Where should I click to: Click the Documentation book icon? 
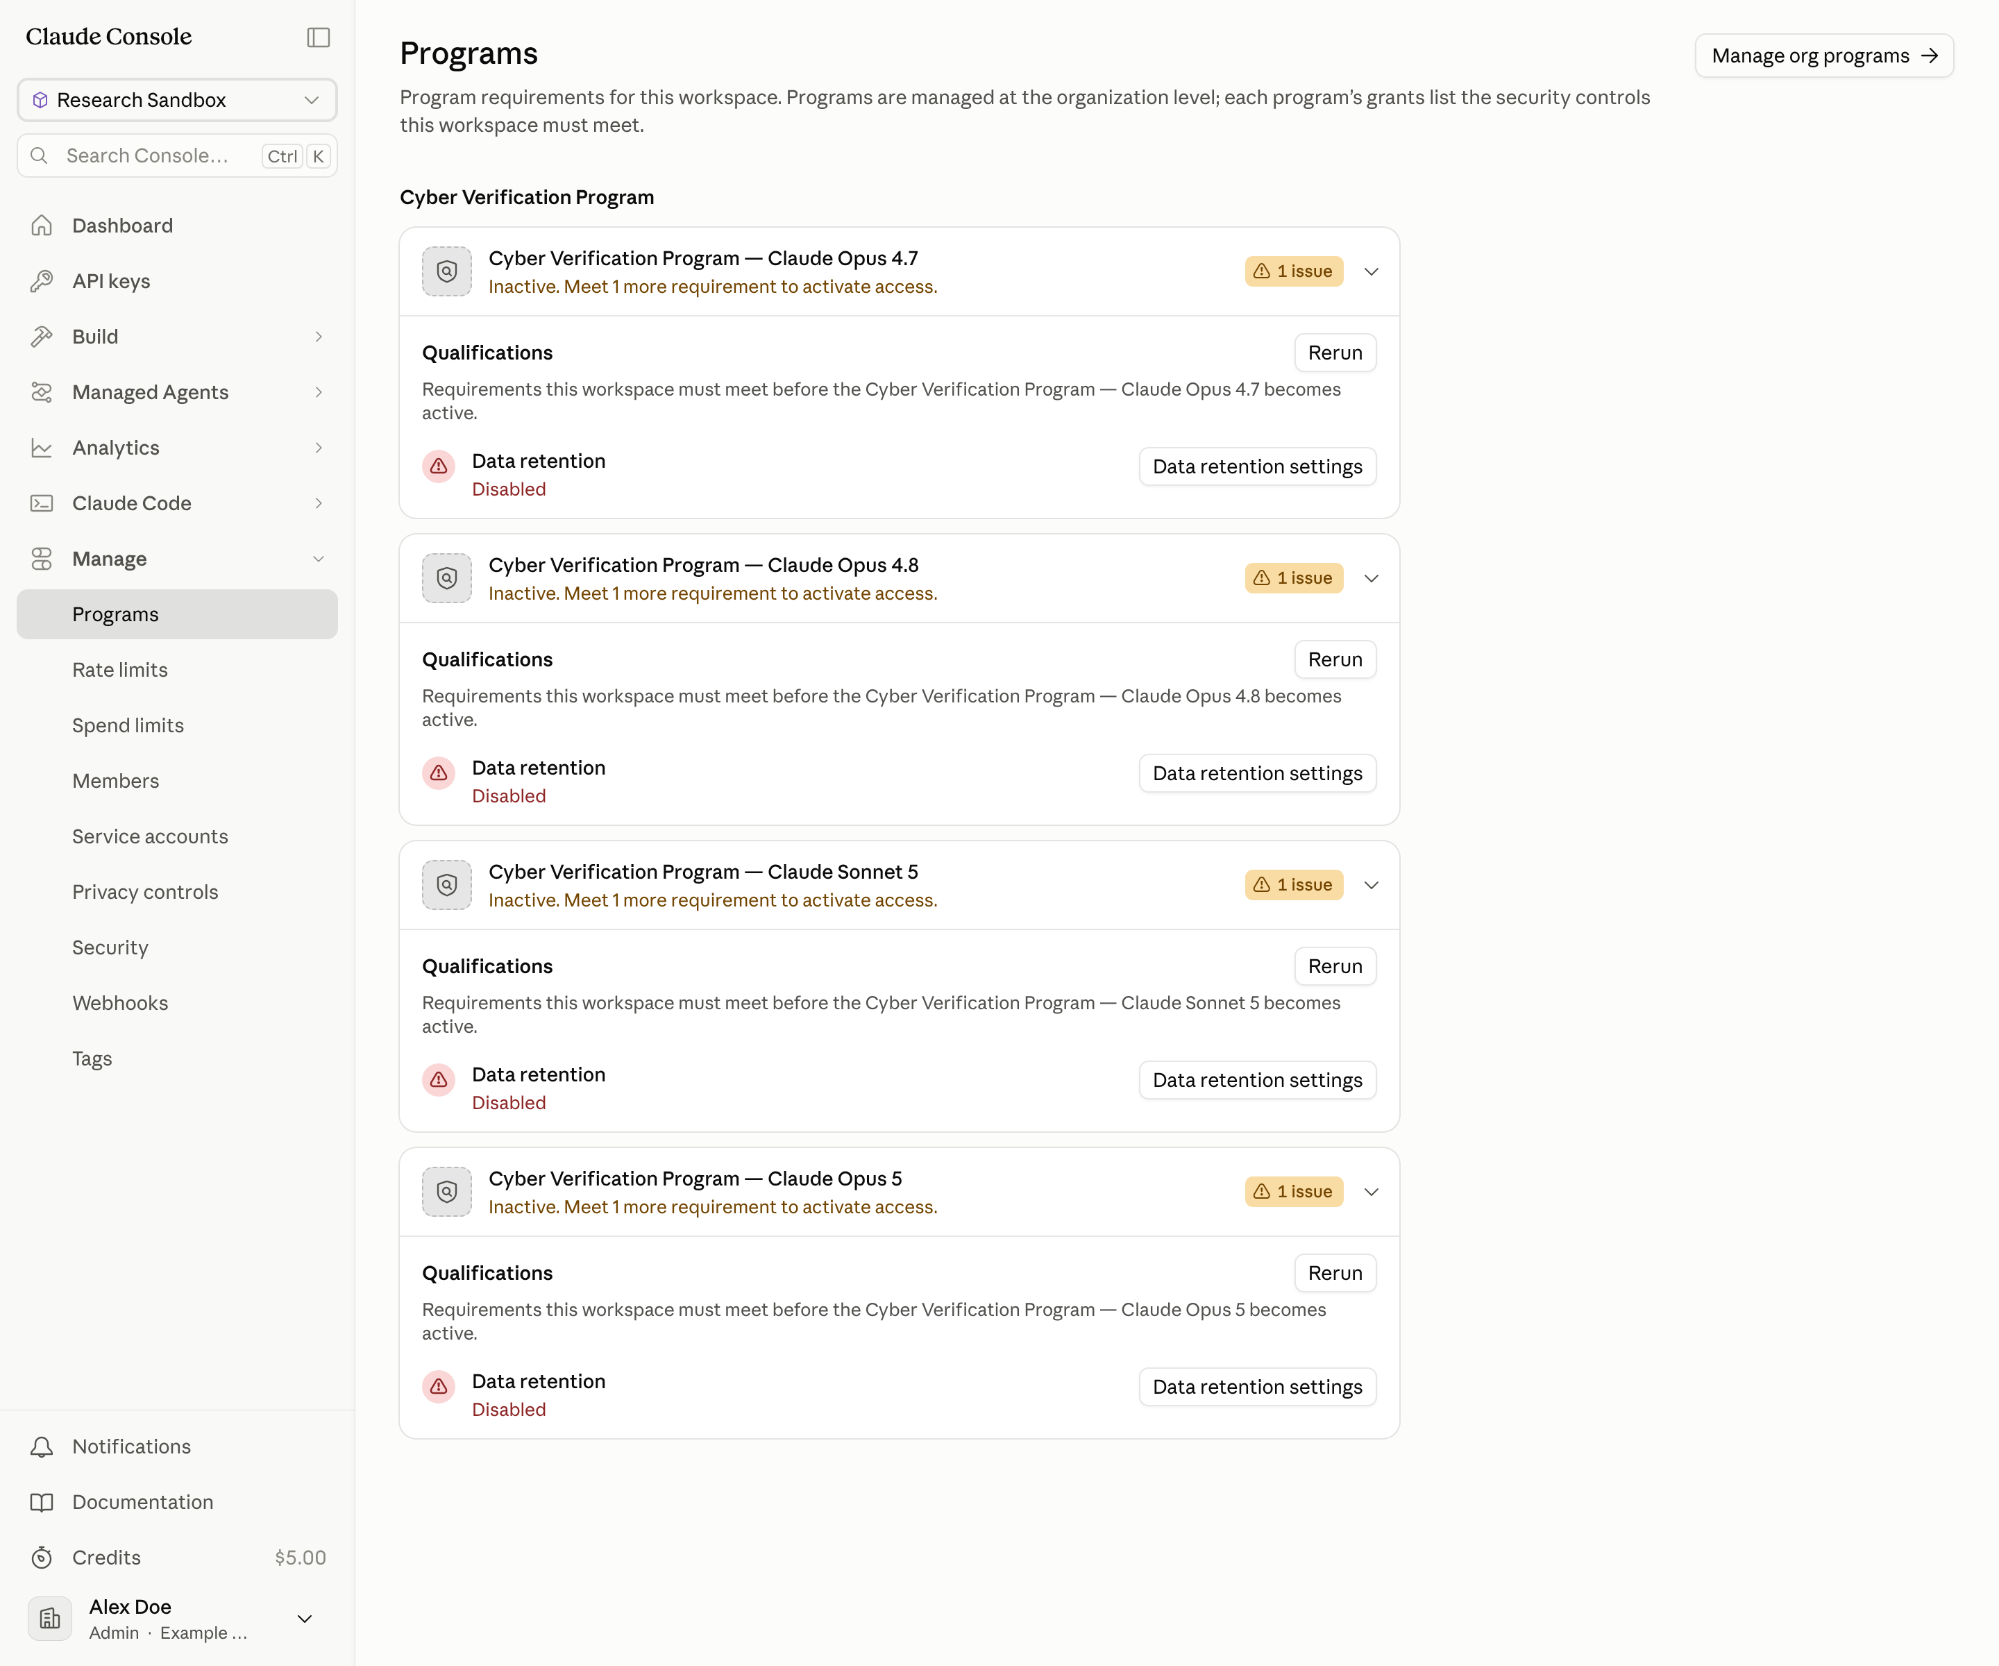(x=41, y=1502)
